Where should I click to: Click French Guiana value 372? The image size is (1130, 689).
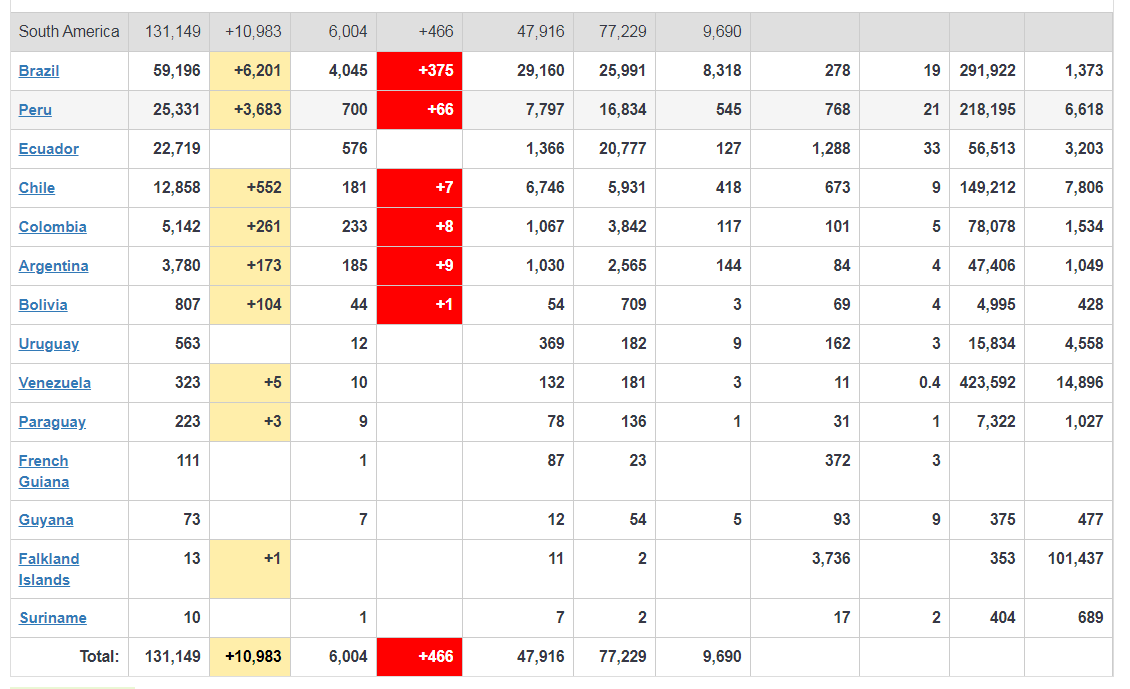837,461
